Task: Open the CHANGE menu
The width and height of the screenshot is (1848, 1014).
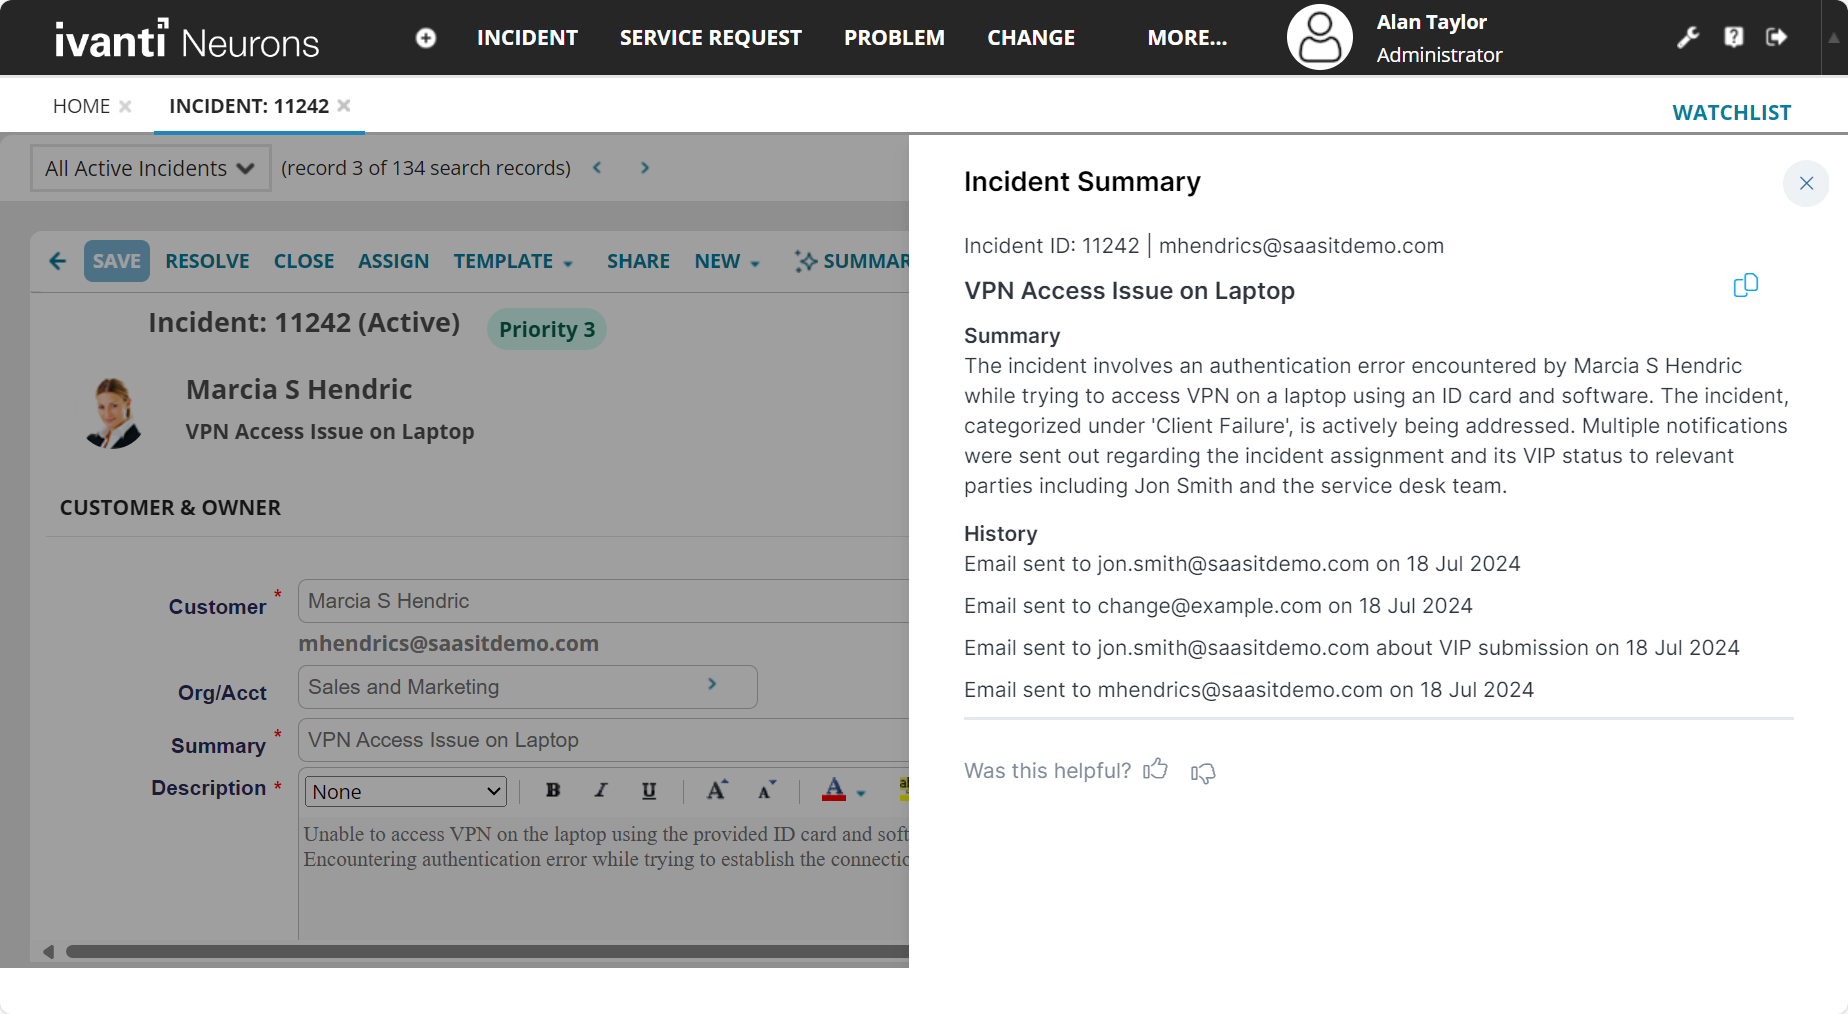Action: pyautogui.click(x=1031, y=38)
